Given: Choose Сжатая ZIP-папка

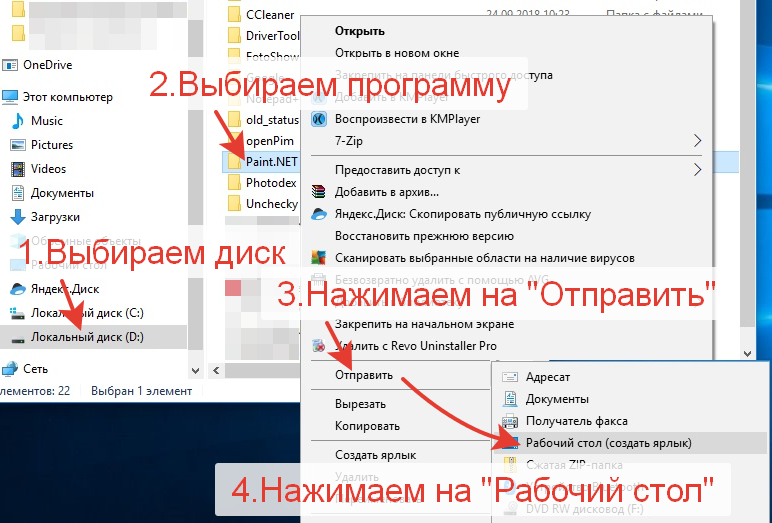Looking at the screenshot, I should tap(574, 465).
